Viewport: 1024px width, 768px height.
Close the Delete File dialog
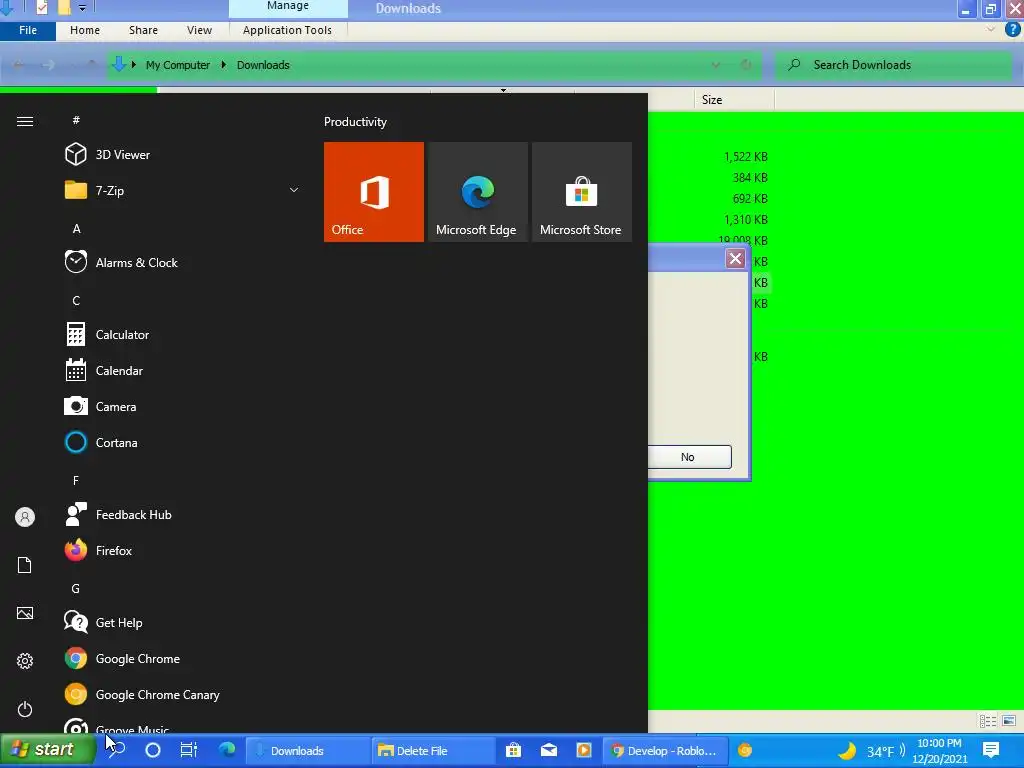pyautogui.click(x=735, y=259)
